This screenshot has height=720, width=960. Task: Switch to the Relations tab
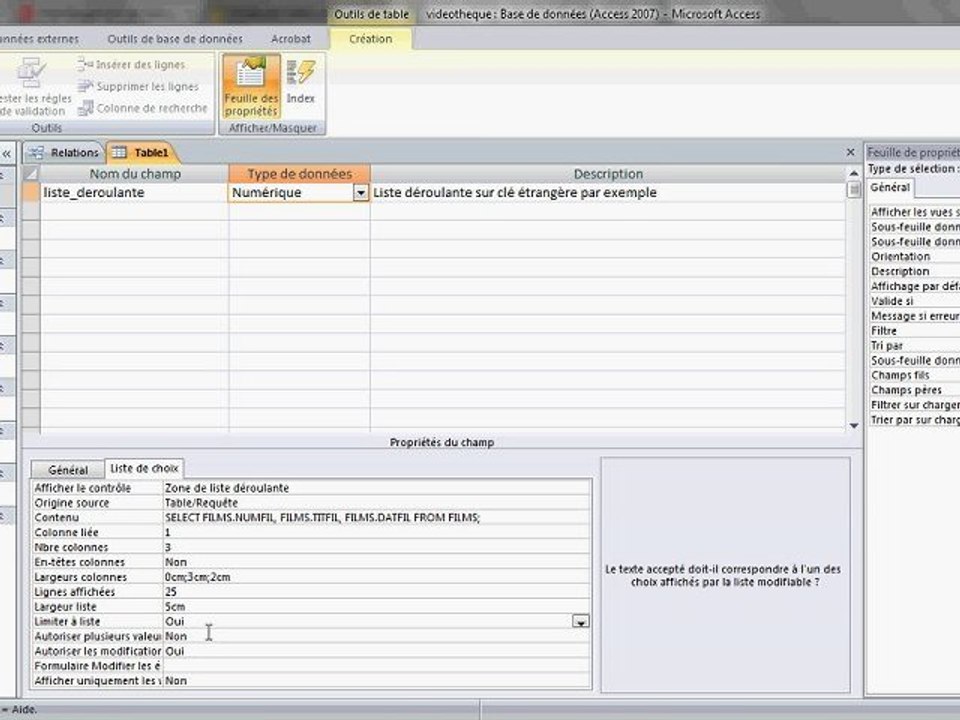tap(64, 152)
